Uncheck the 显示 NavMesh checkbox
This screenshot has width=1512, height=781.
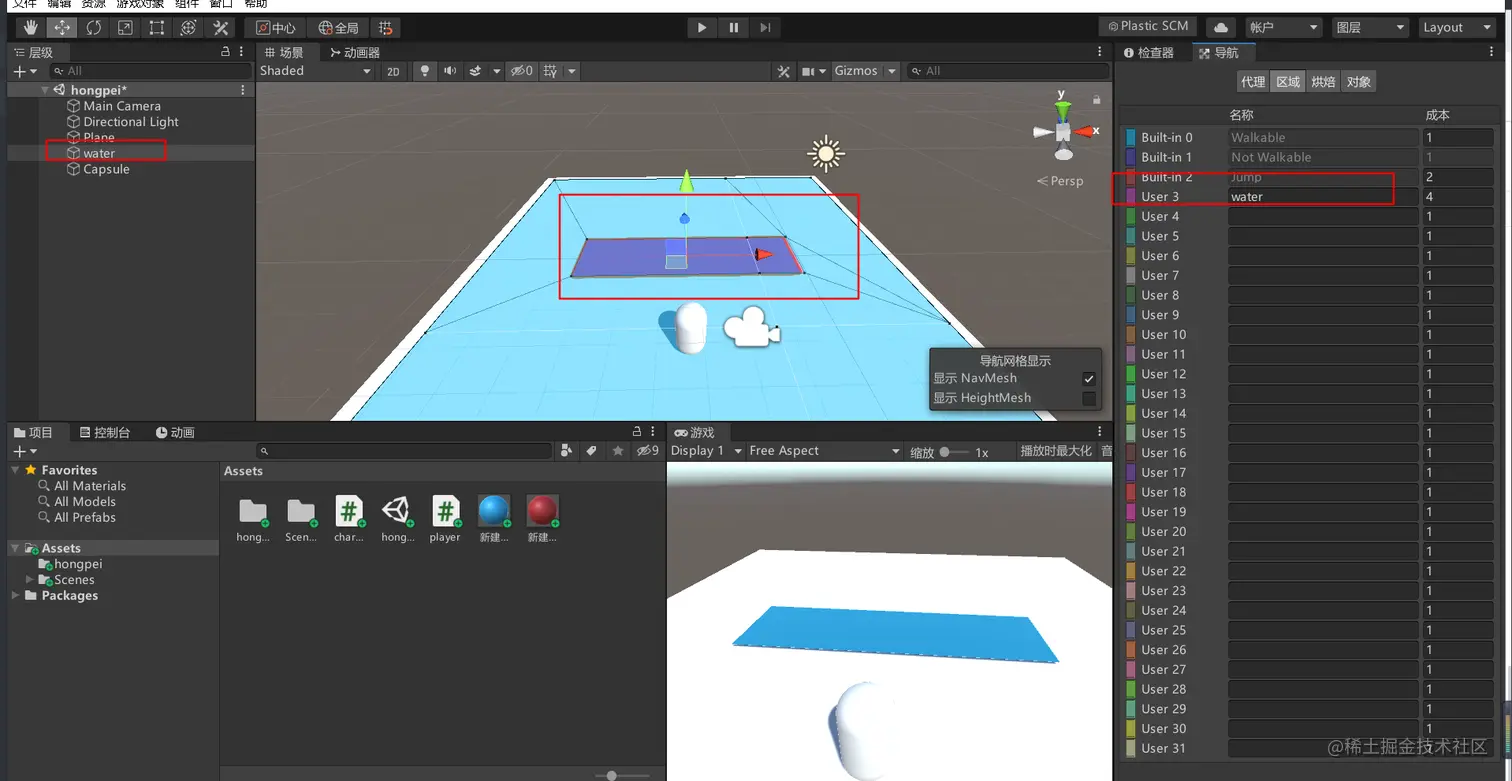[x=1089, y=379]
